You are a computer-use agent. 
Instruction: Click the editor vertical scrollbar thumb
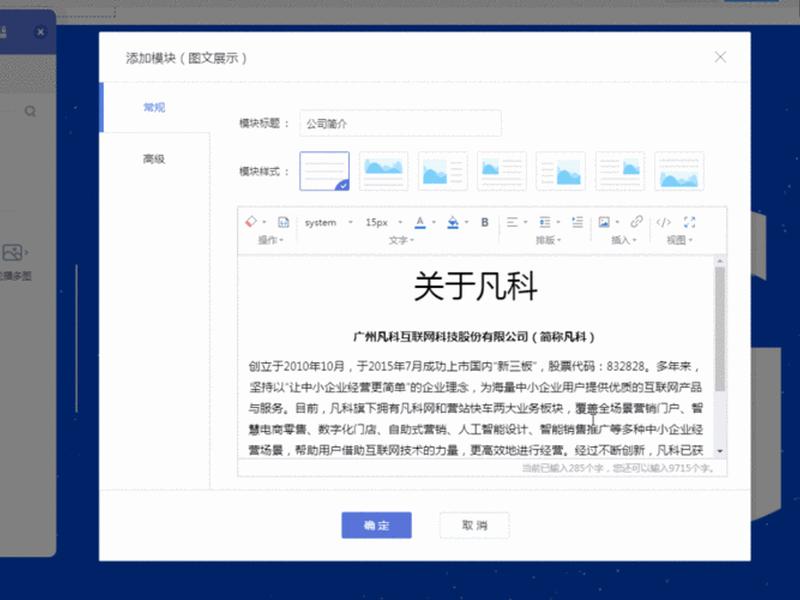coord(720,329)
